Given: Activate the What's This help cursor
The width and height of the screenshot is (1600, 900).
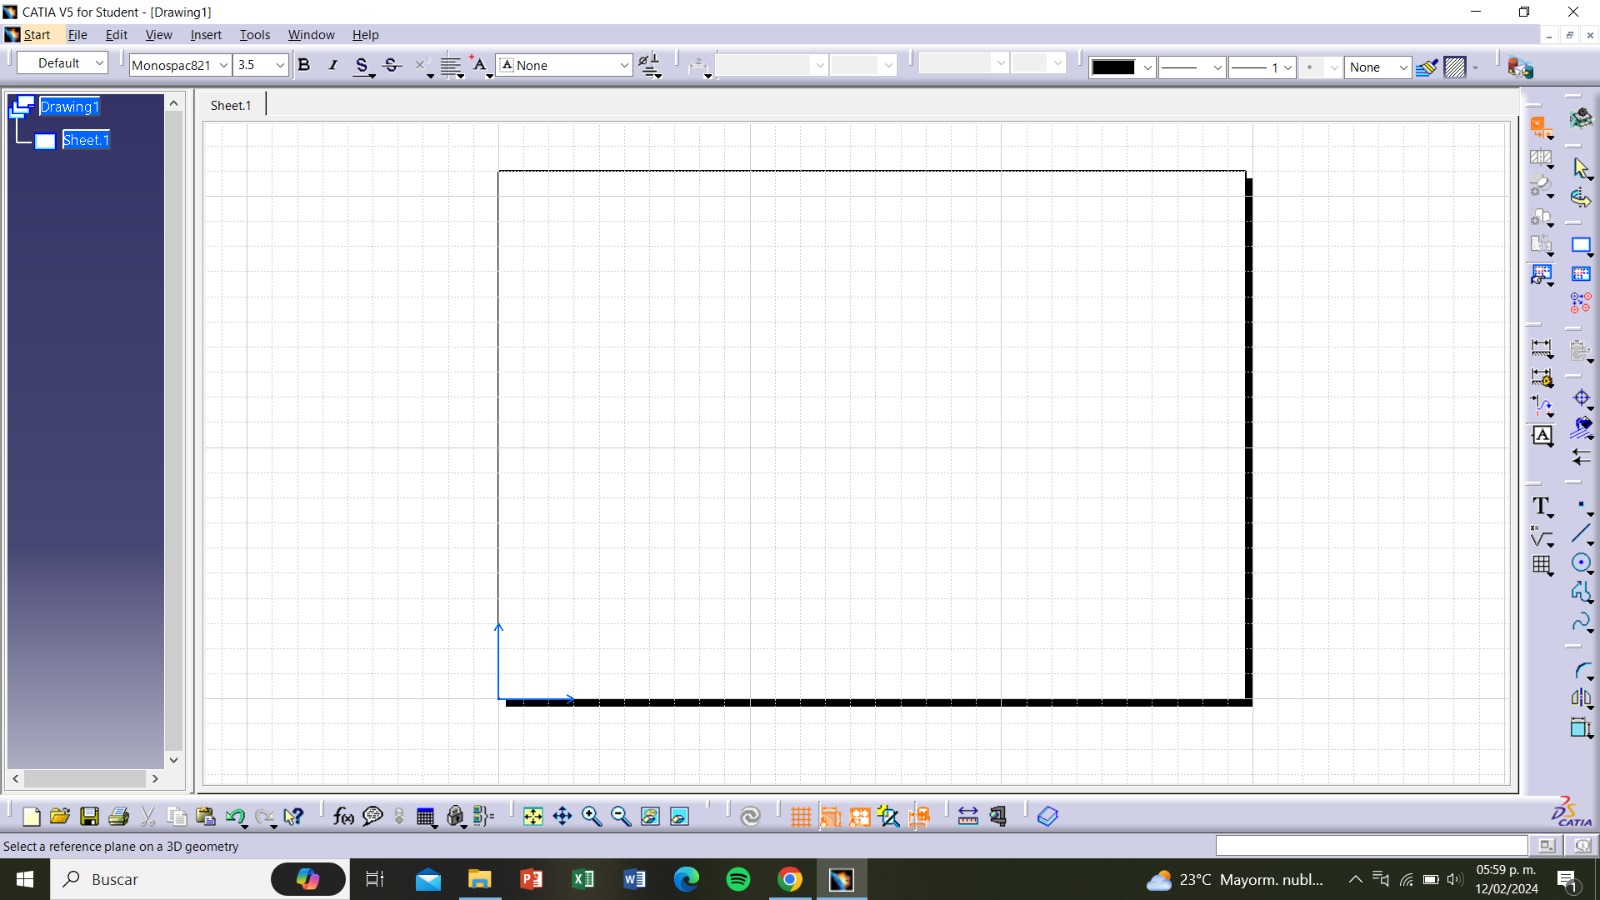Looking at the screenshot, I should (293, 817).
